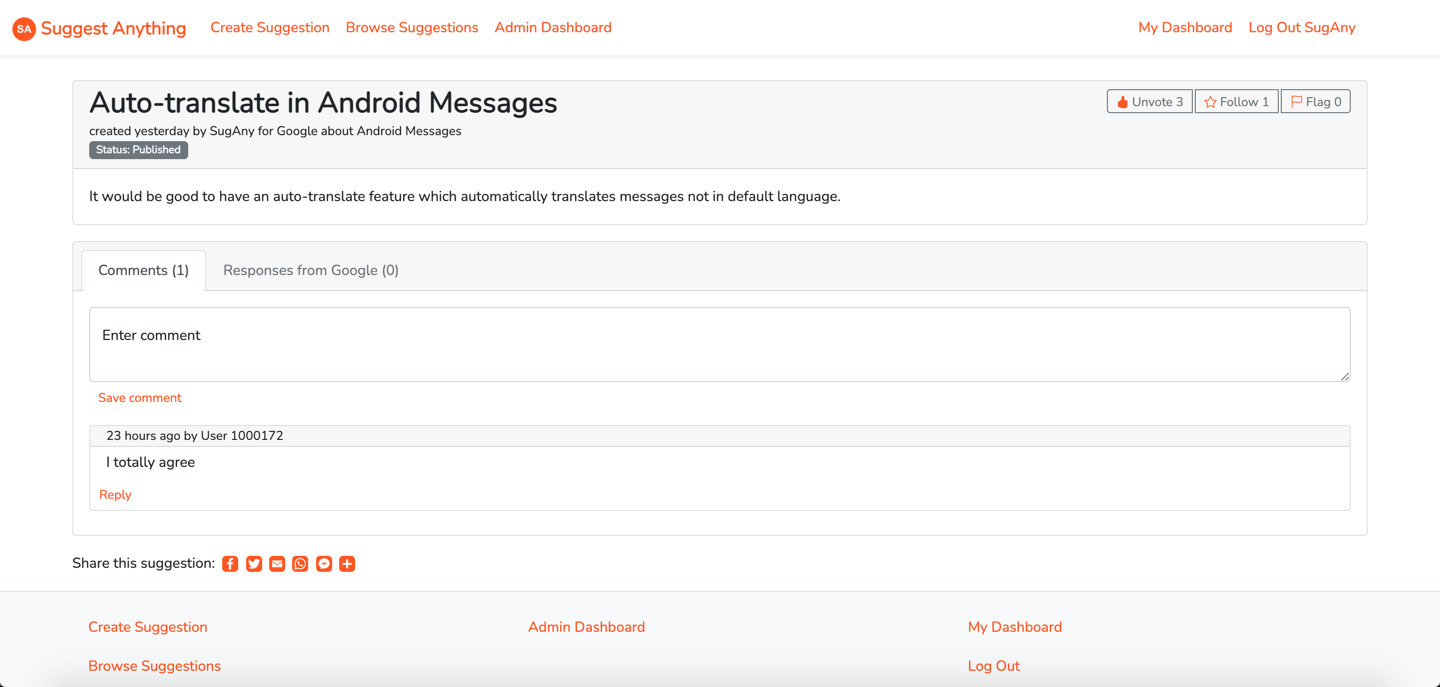Screen dimensions: 1440x687
Task: Open Responses from Google tab
Action: click(311, 270)
